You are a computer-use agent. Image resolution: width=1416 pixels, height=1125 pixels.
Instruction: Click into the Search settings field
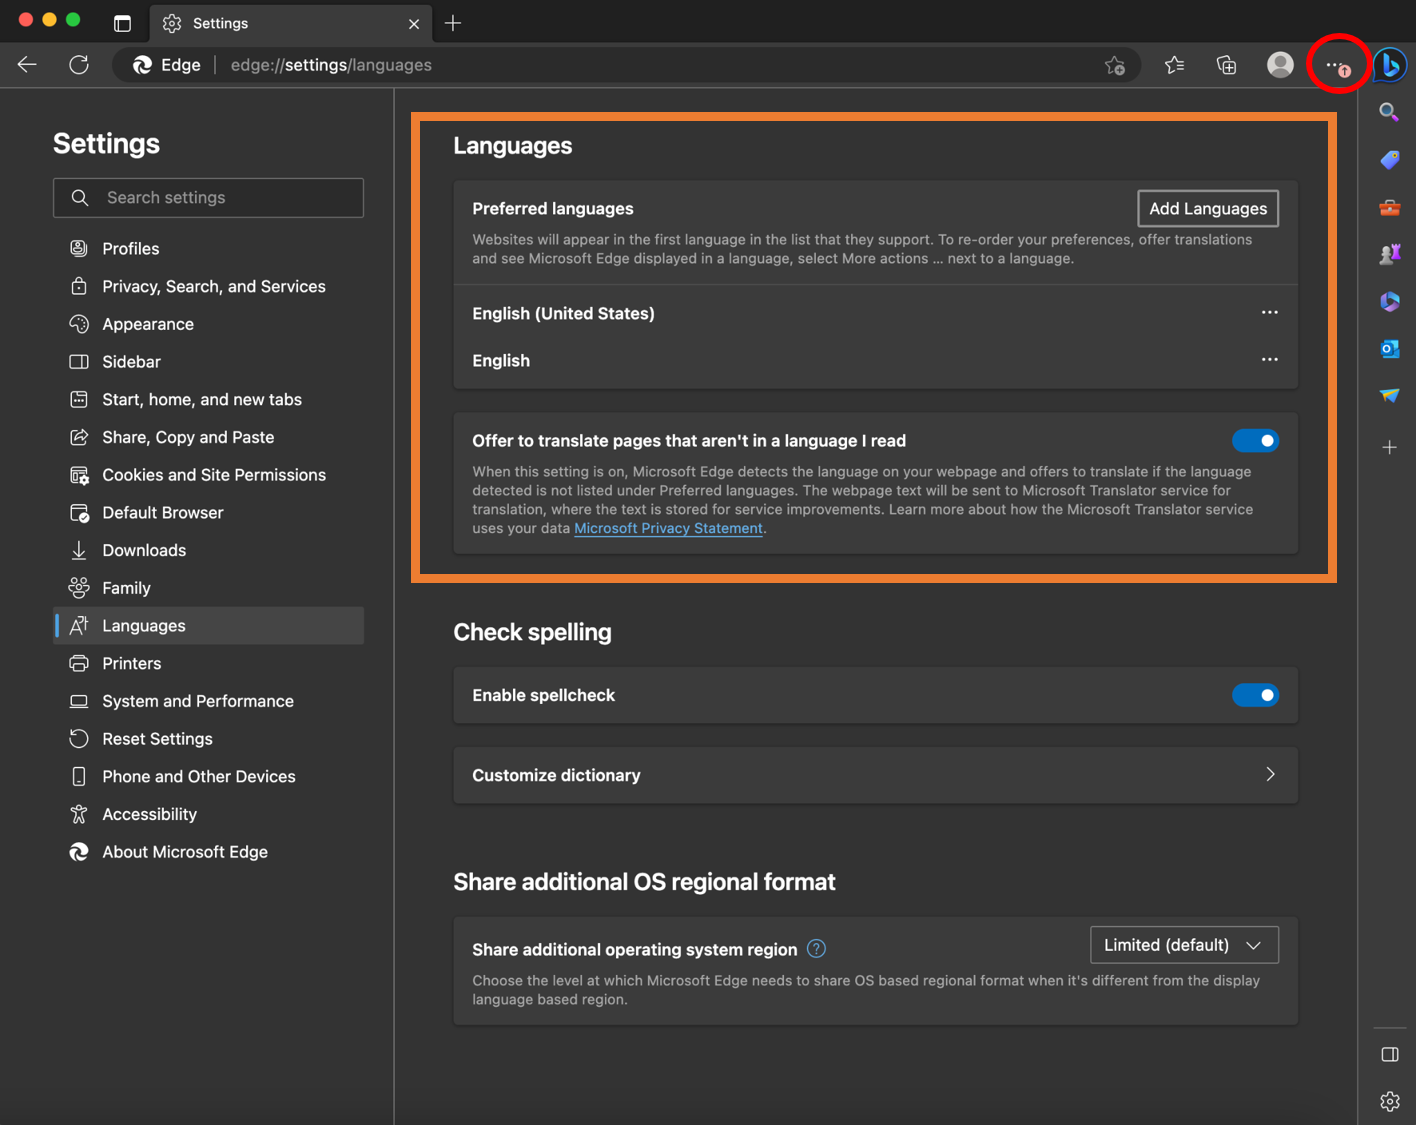(x=208, y=198)
